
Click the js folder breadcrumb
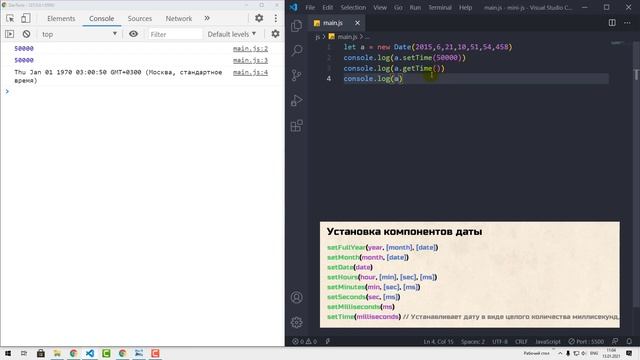point(318,37)
